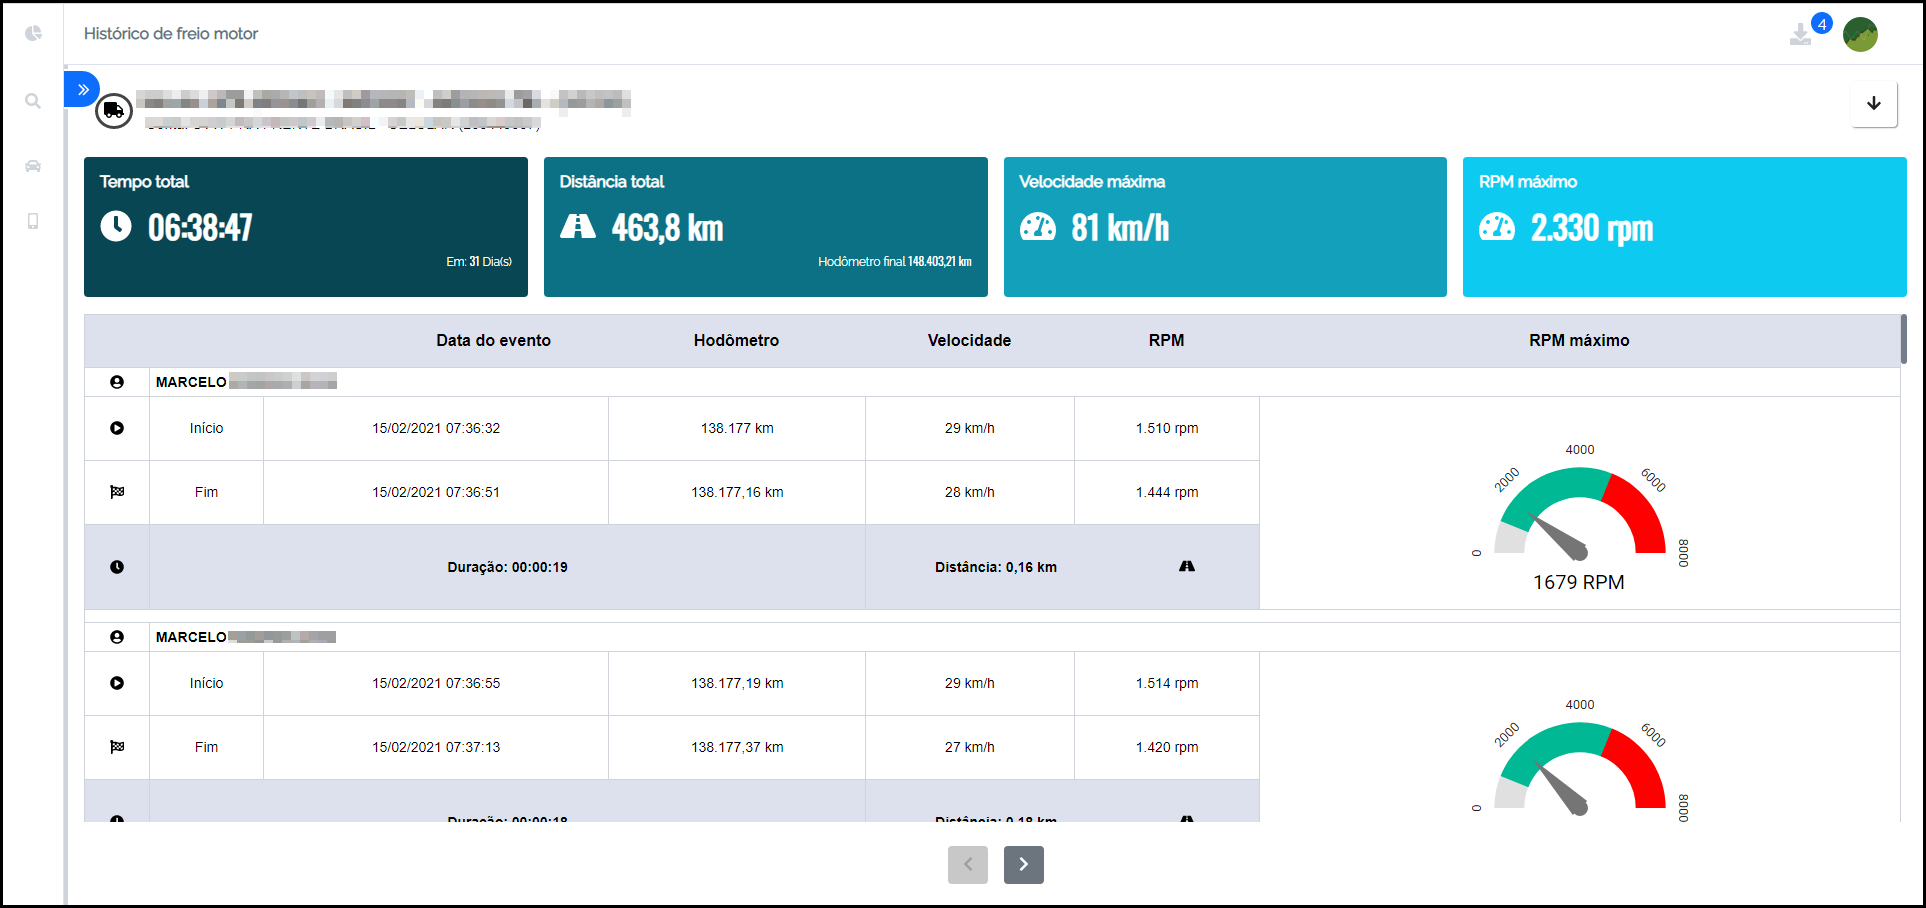This screenshot has width=1926, height=908.
Task: Expand the sidebar with double chevron button
Action: 82,89
